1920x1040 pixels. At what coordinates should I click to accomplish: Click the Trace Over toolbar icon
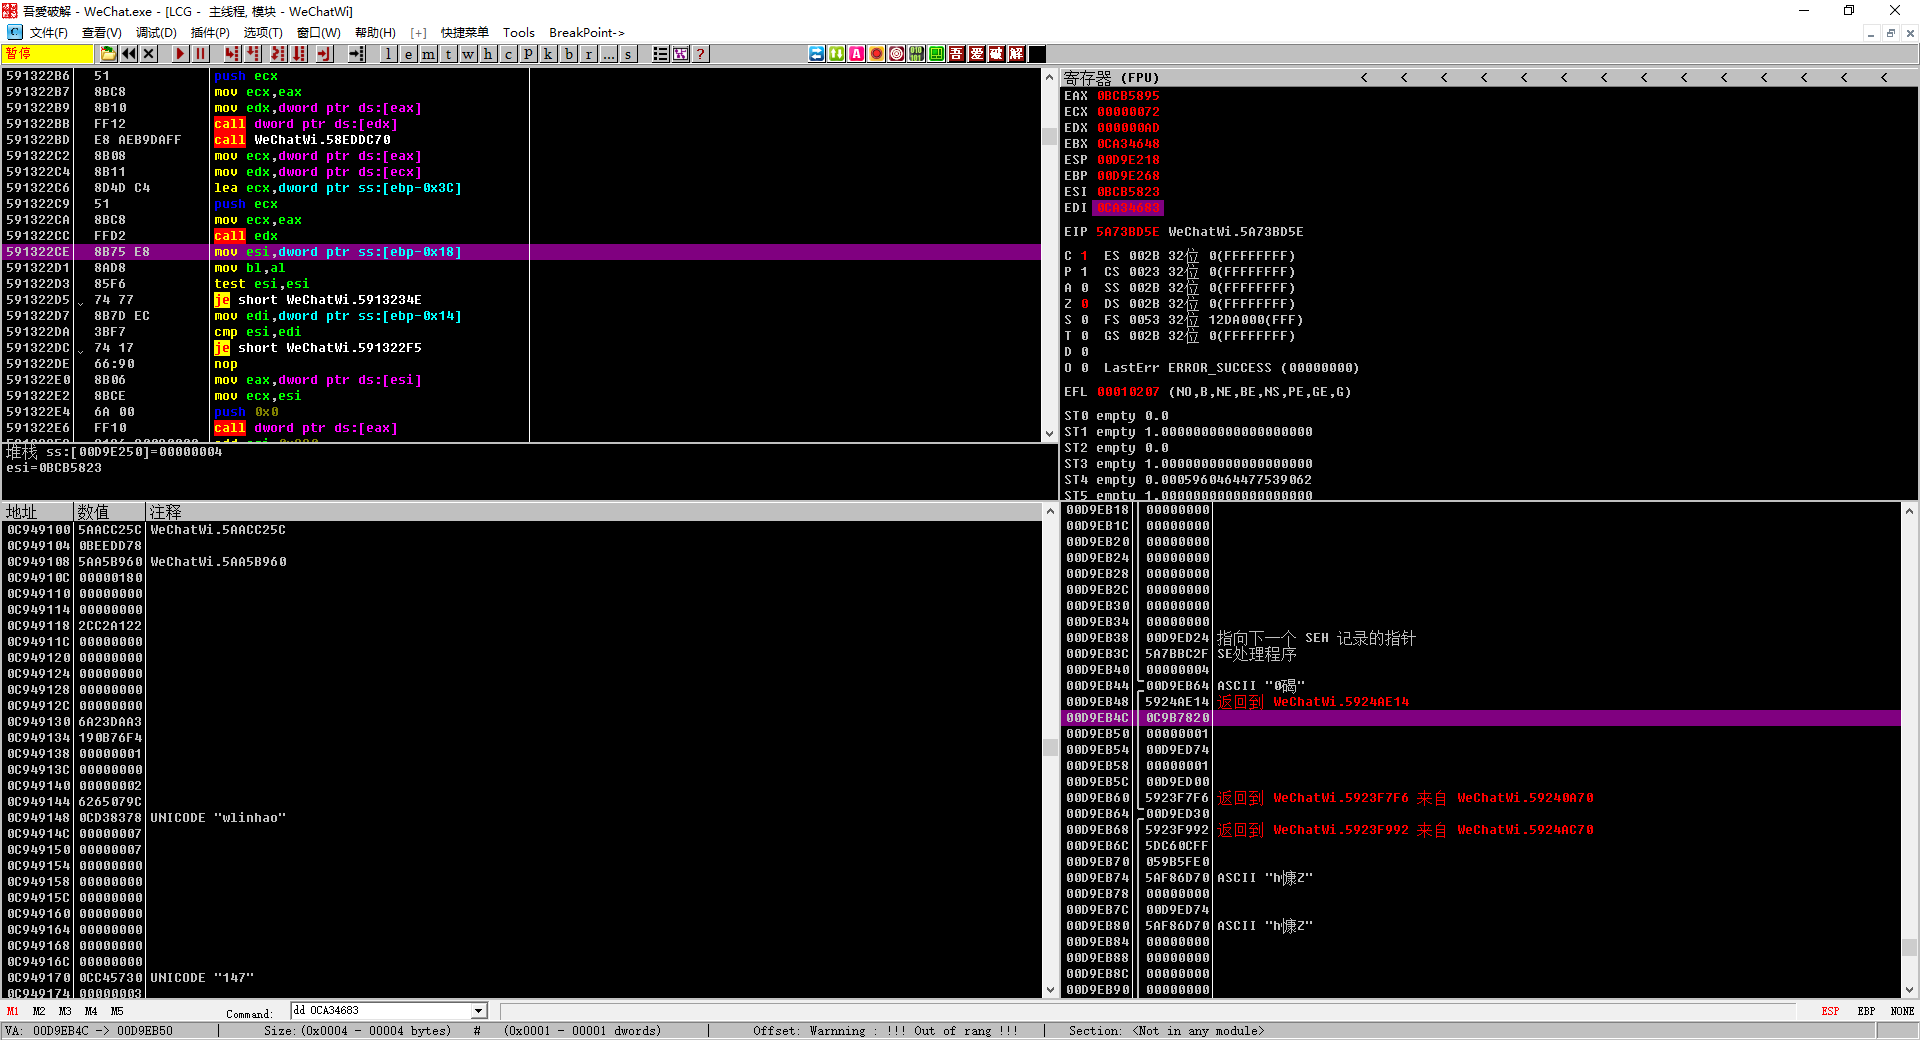click(x=299, y=54)
